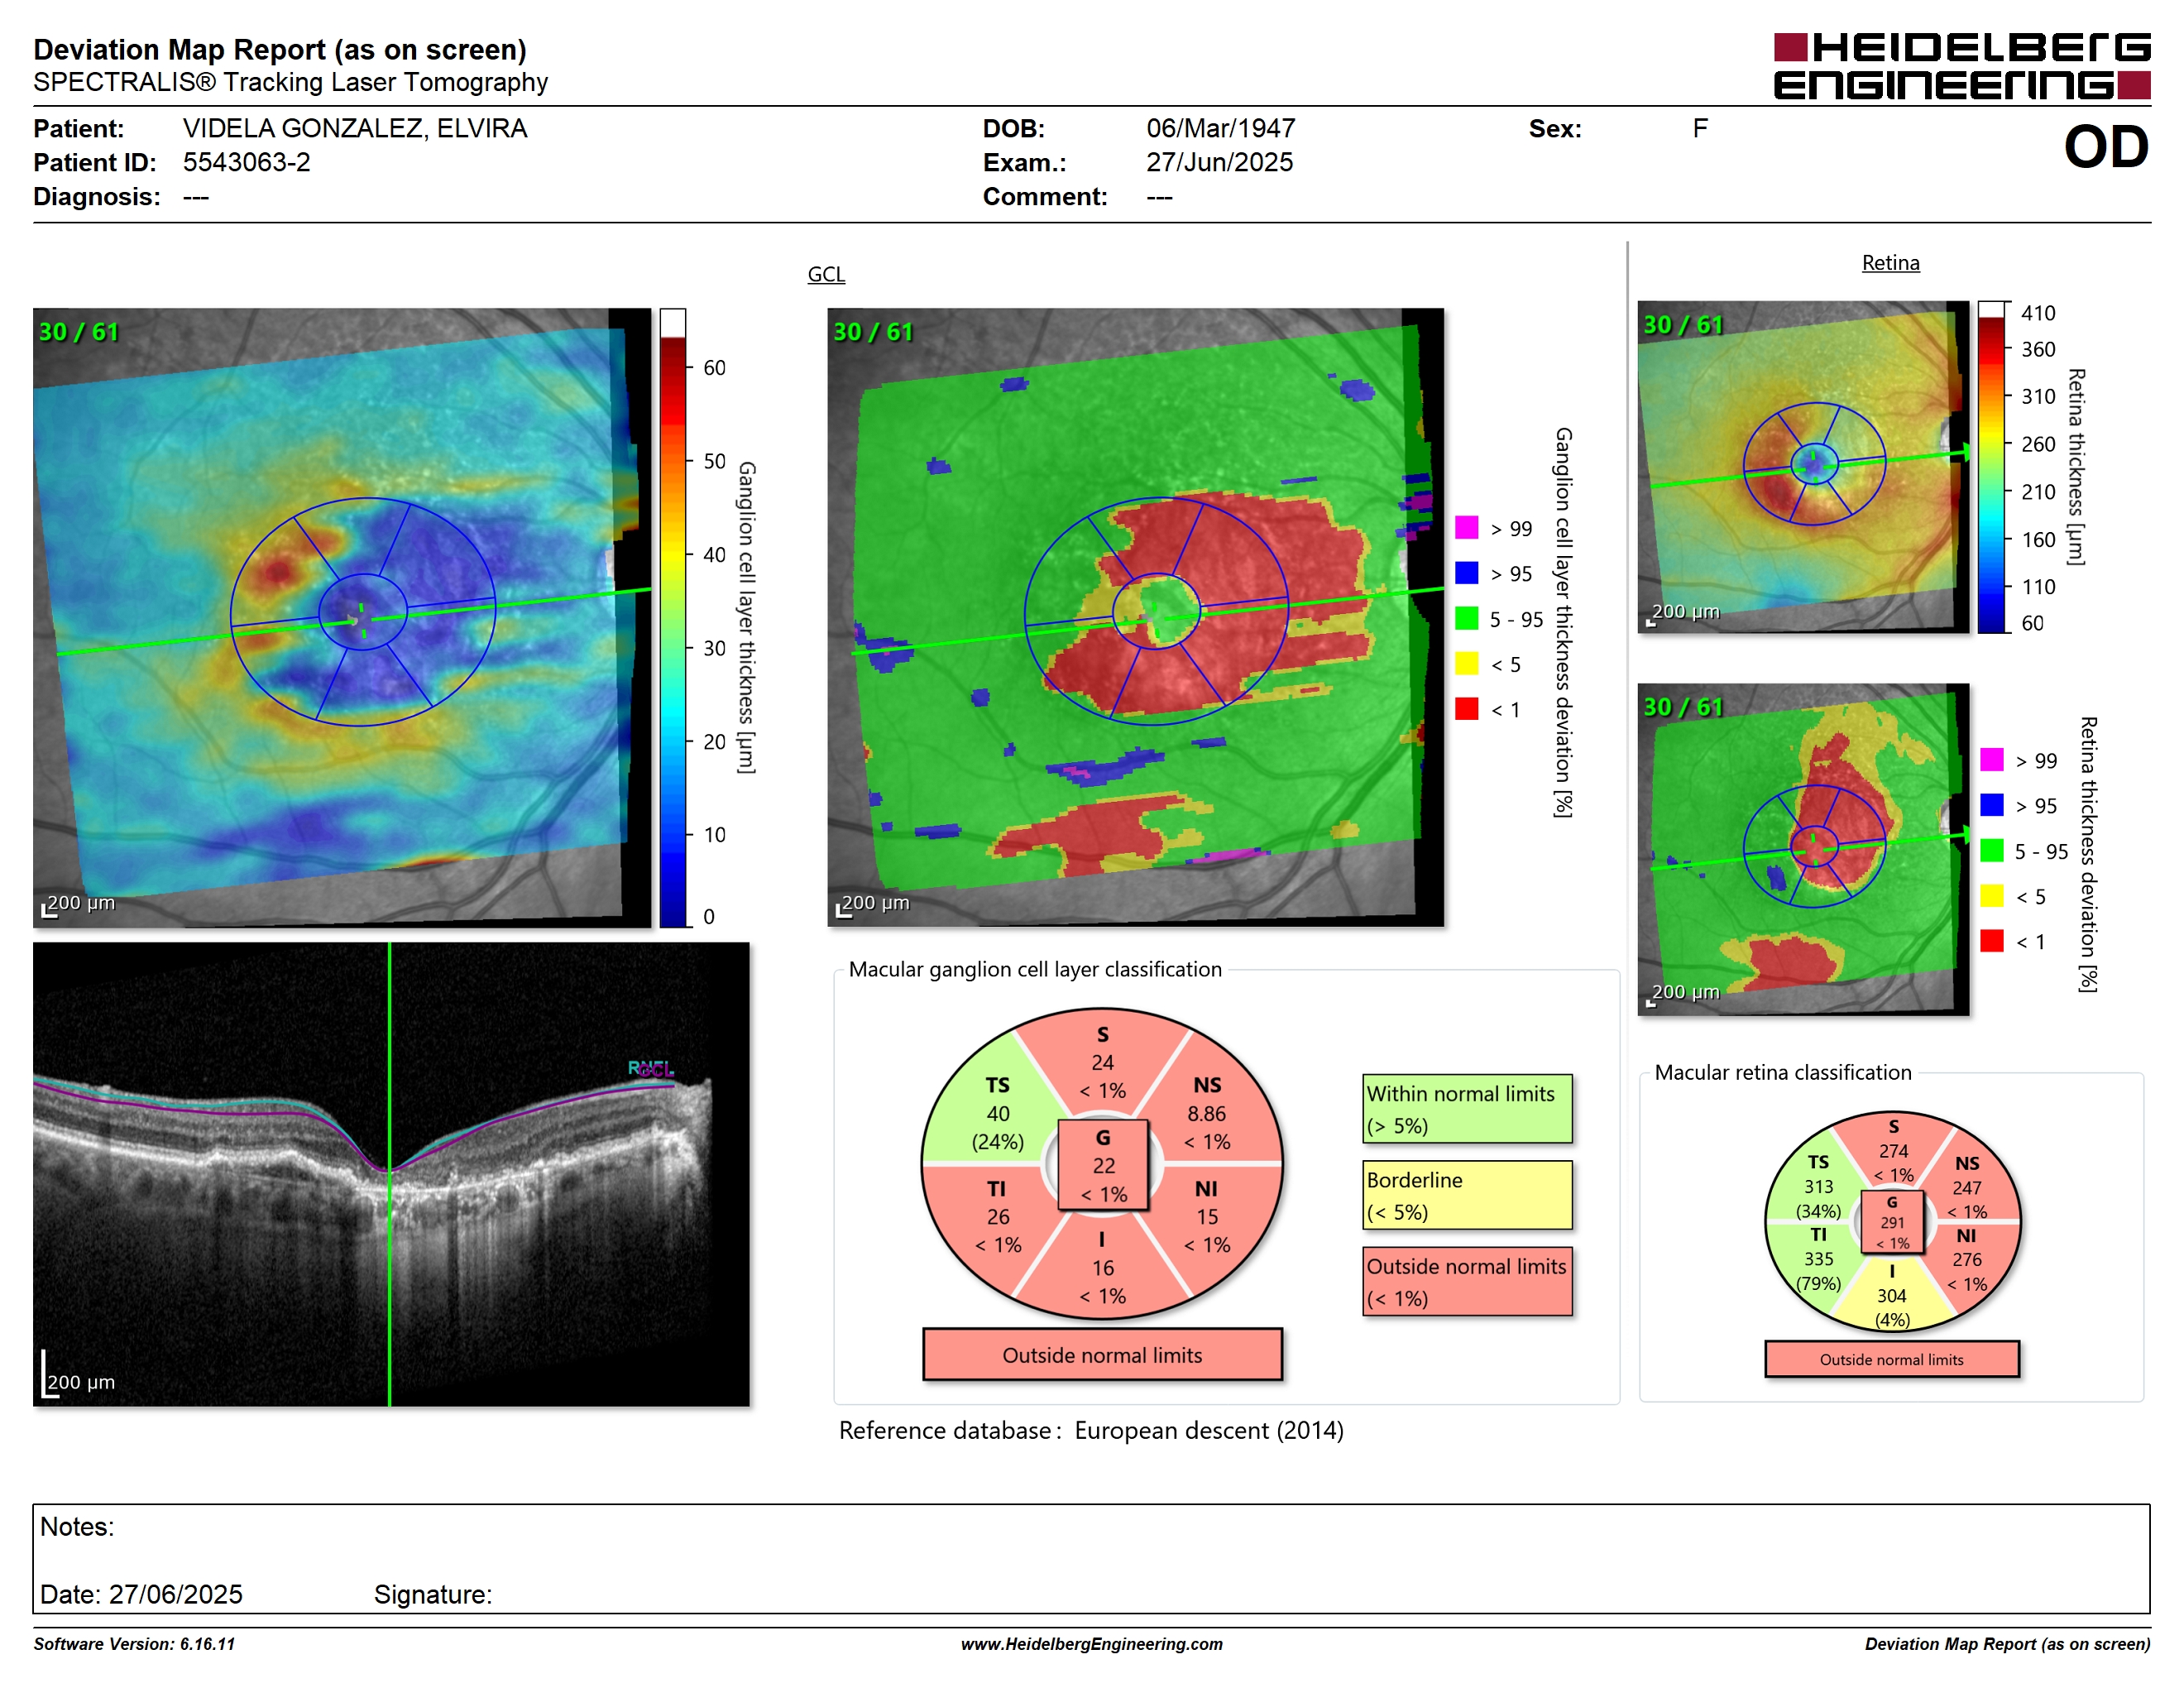Click the DOB value 06/Mar/1947
Image resolution: width=2184 pixels, height=1688 pixels.
coord(1220,128)
